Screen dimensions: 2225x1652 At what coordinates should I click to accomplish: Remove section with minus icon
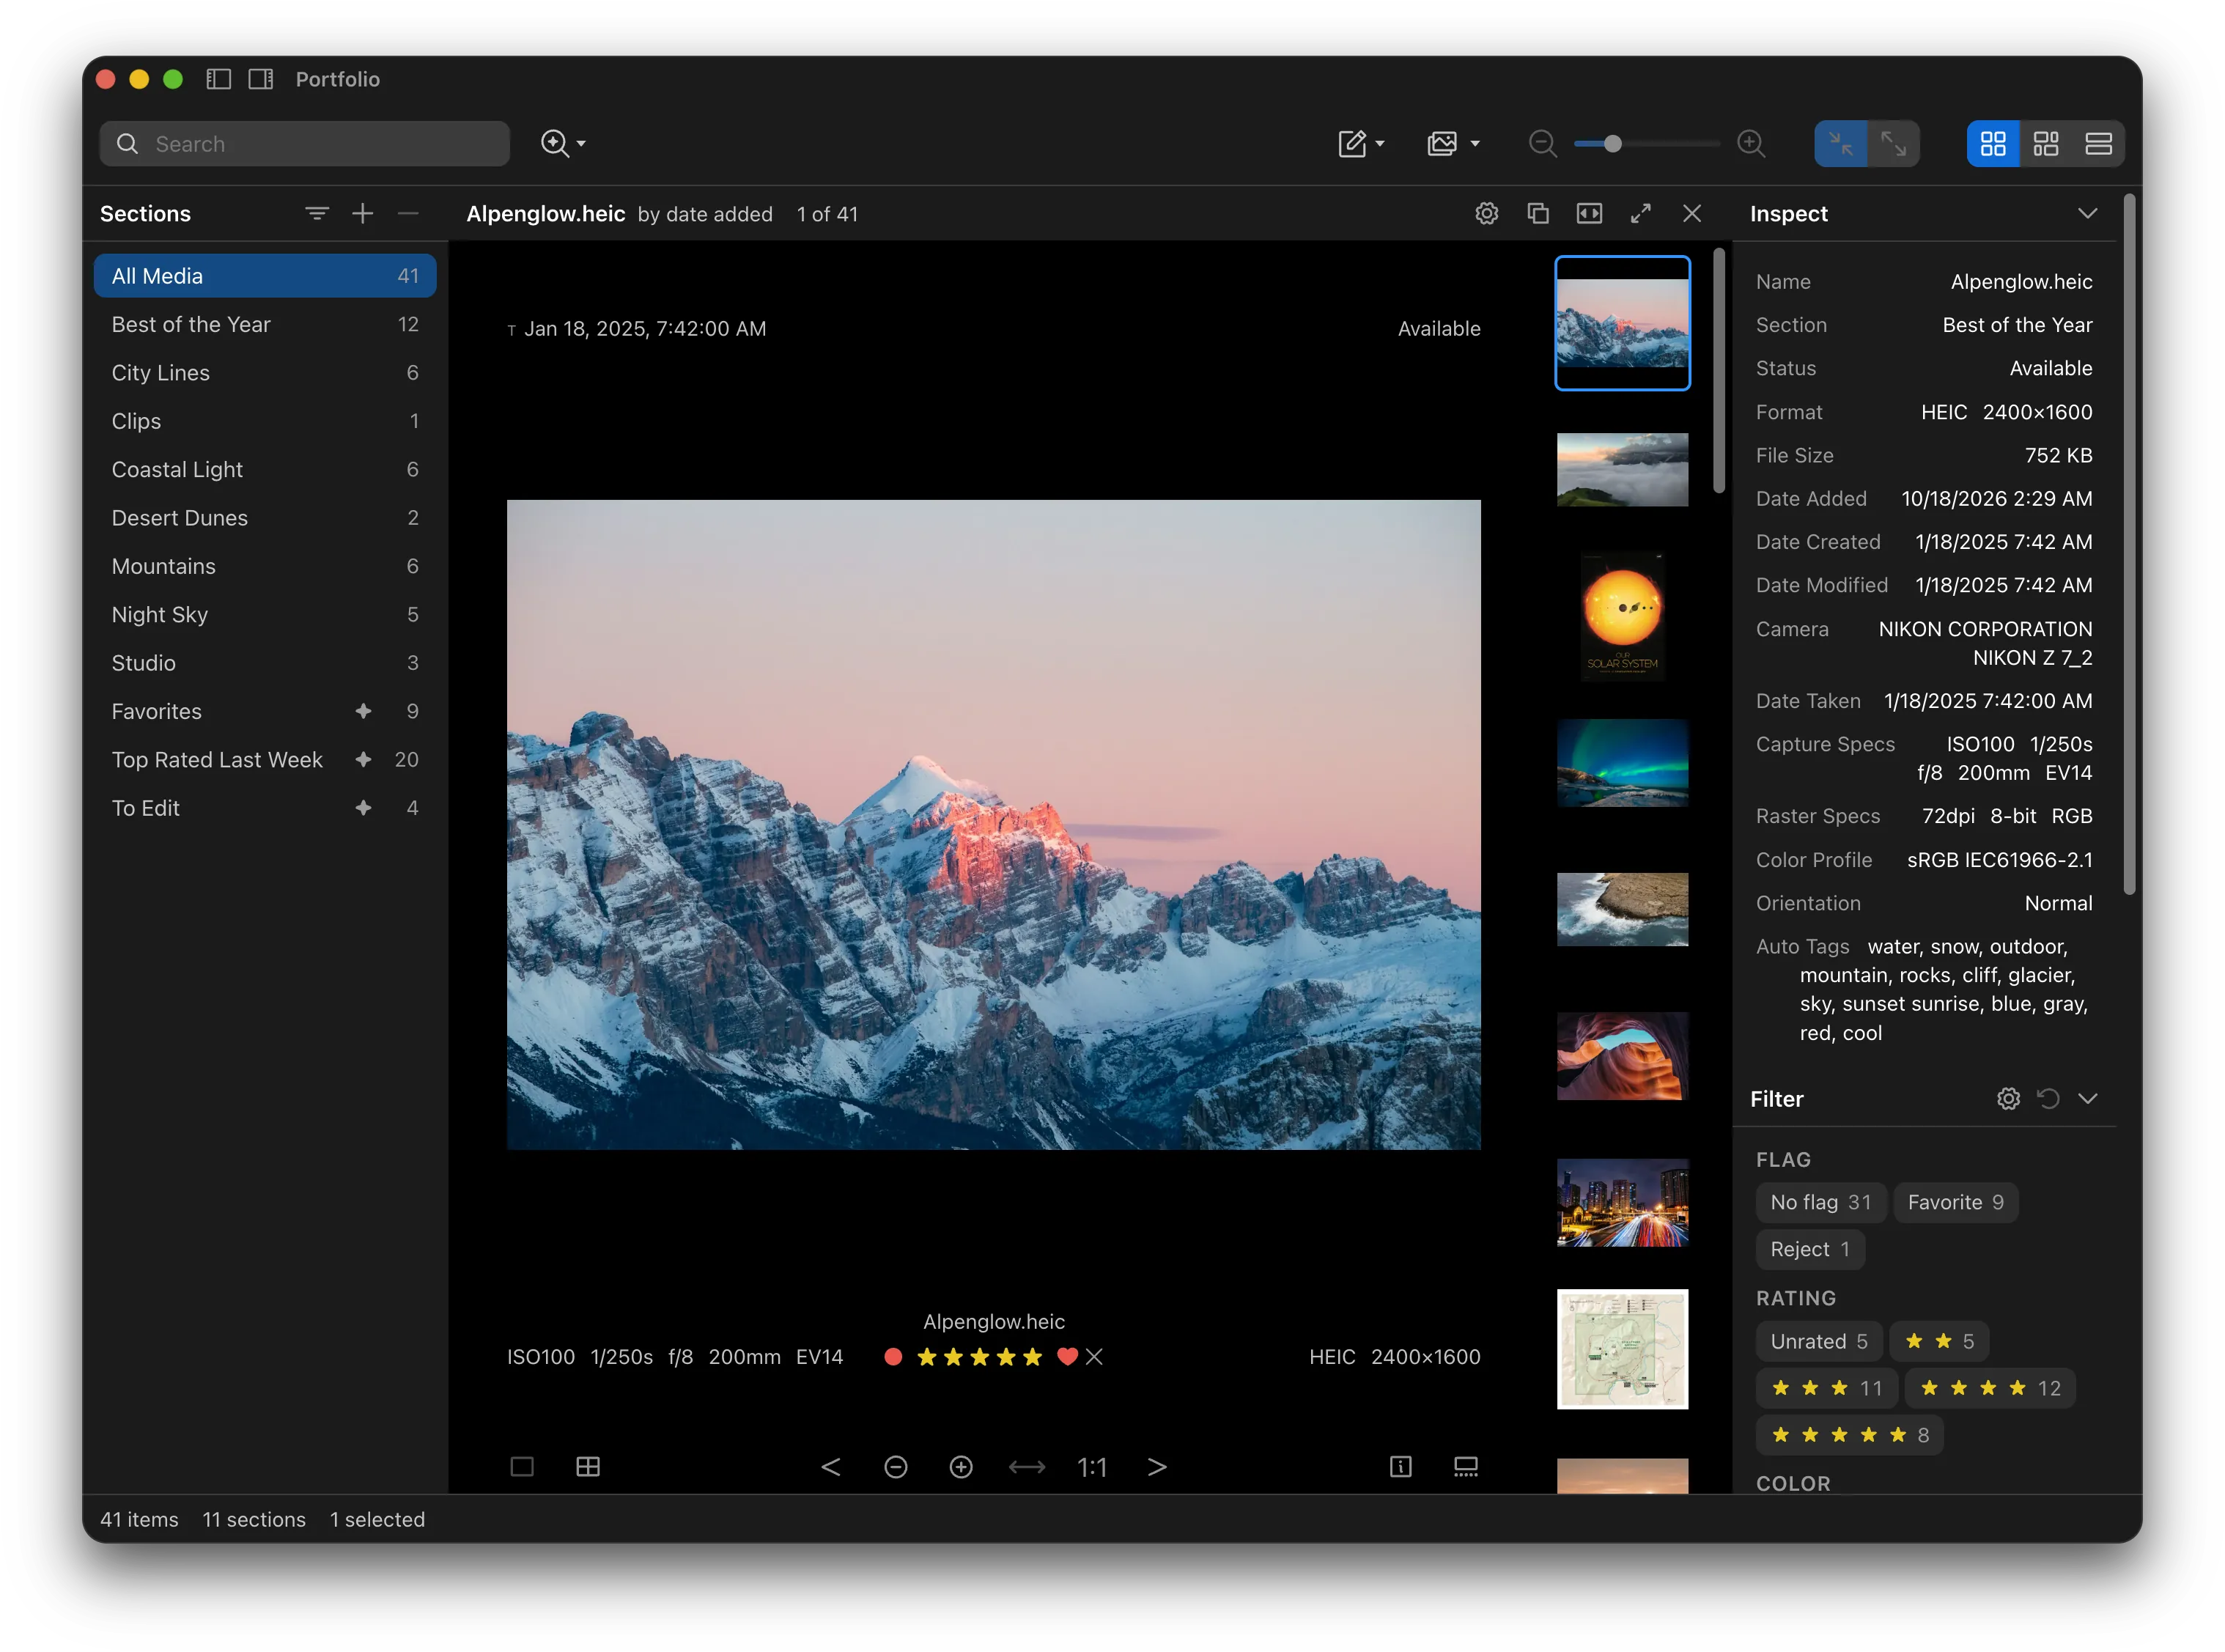pos(408,213)
